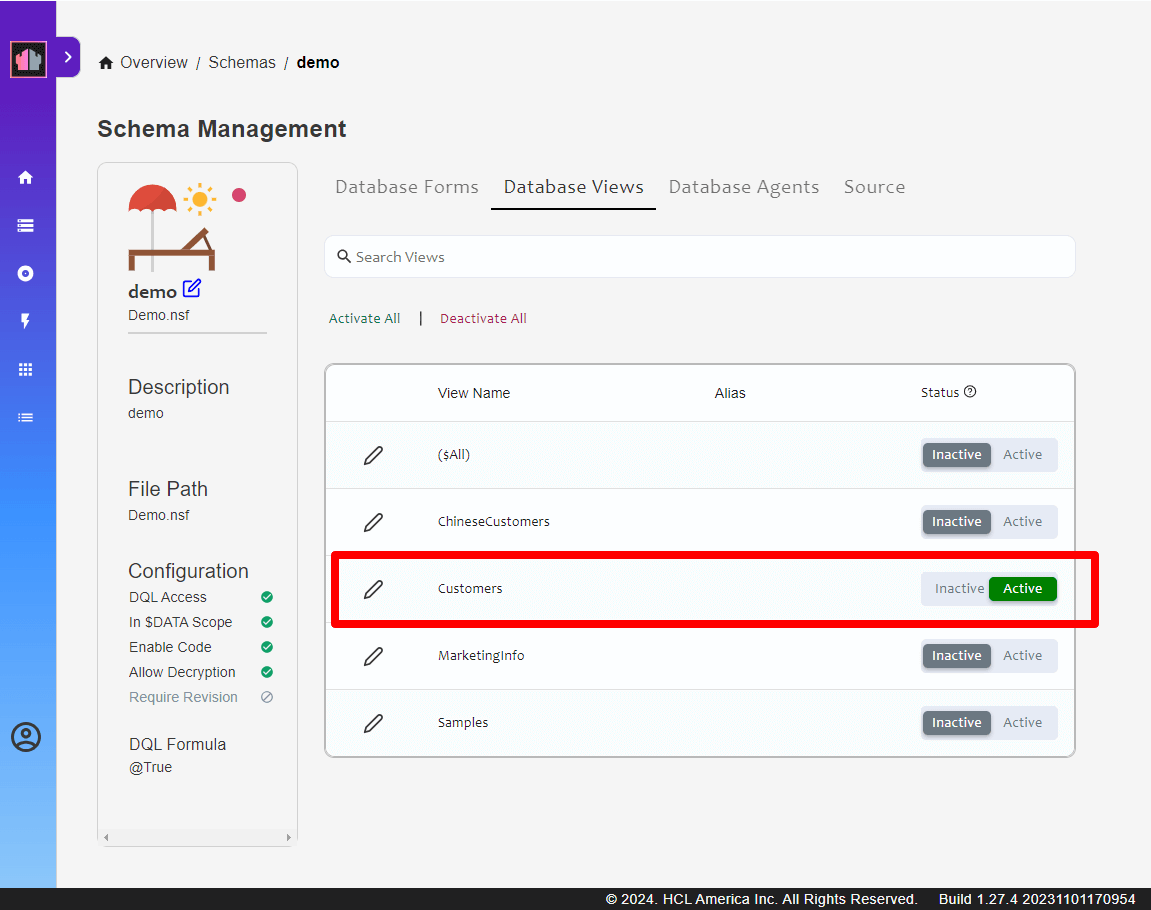The image size is (1151, 910).
Task: Open Home from the sidebar icon
Action: pos(26,178)
